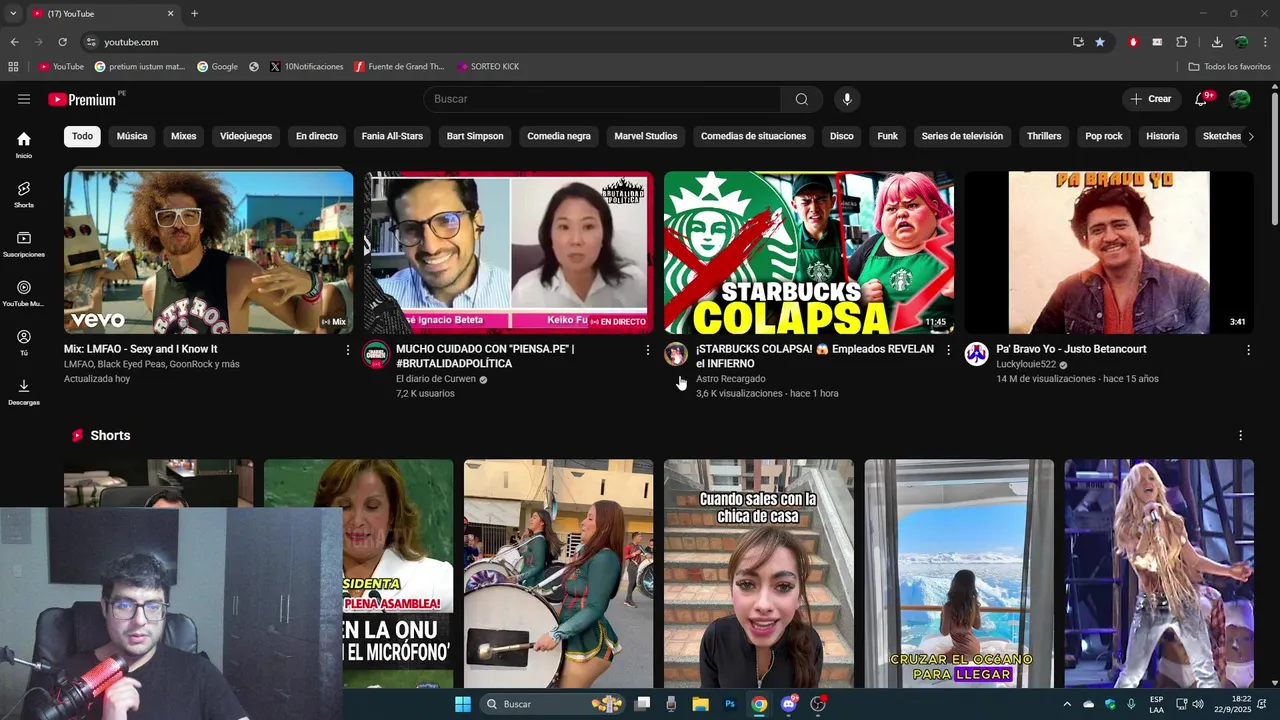This screenshot has height=720, width=1280.
Task: Open Shorts section options menu
Action: point(1241,436)
